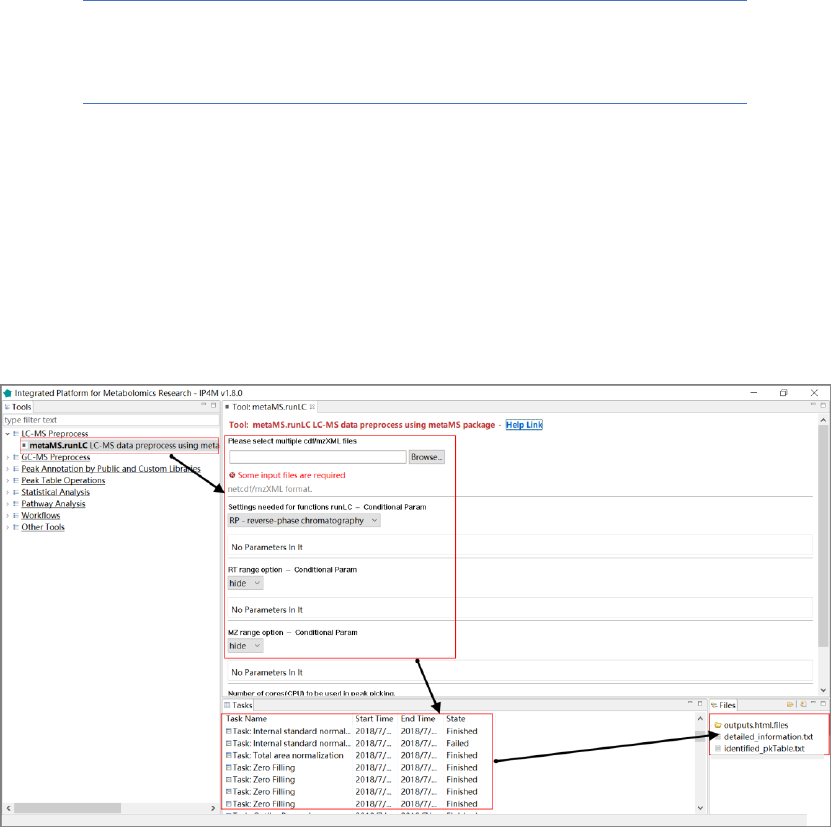Expand the Peak Table Operations node
Viewport: 831px width, 827px height.
(x=7, y=480)
